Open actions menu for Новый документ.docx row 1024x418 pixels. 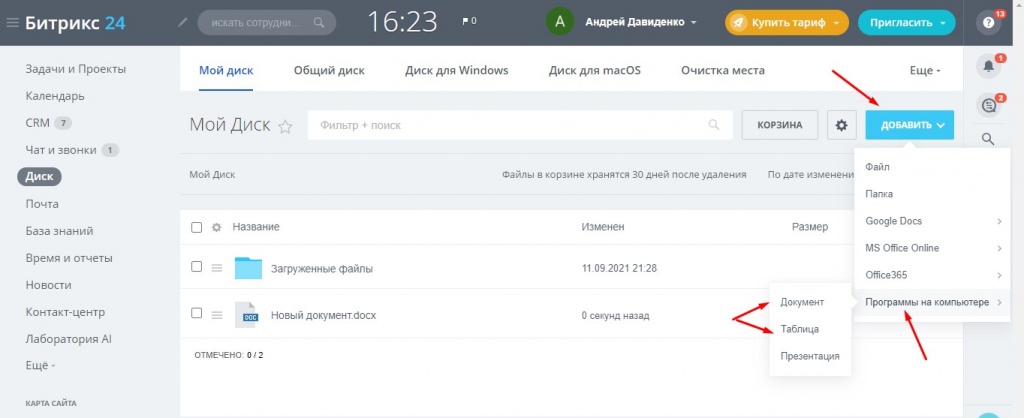coord(217,314)
